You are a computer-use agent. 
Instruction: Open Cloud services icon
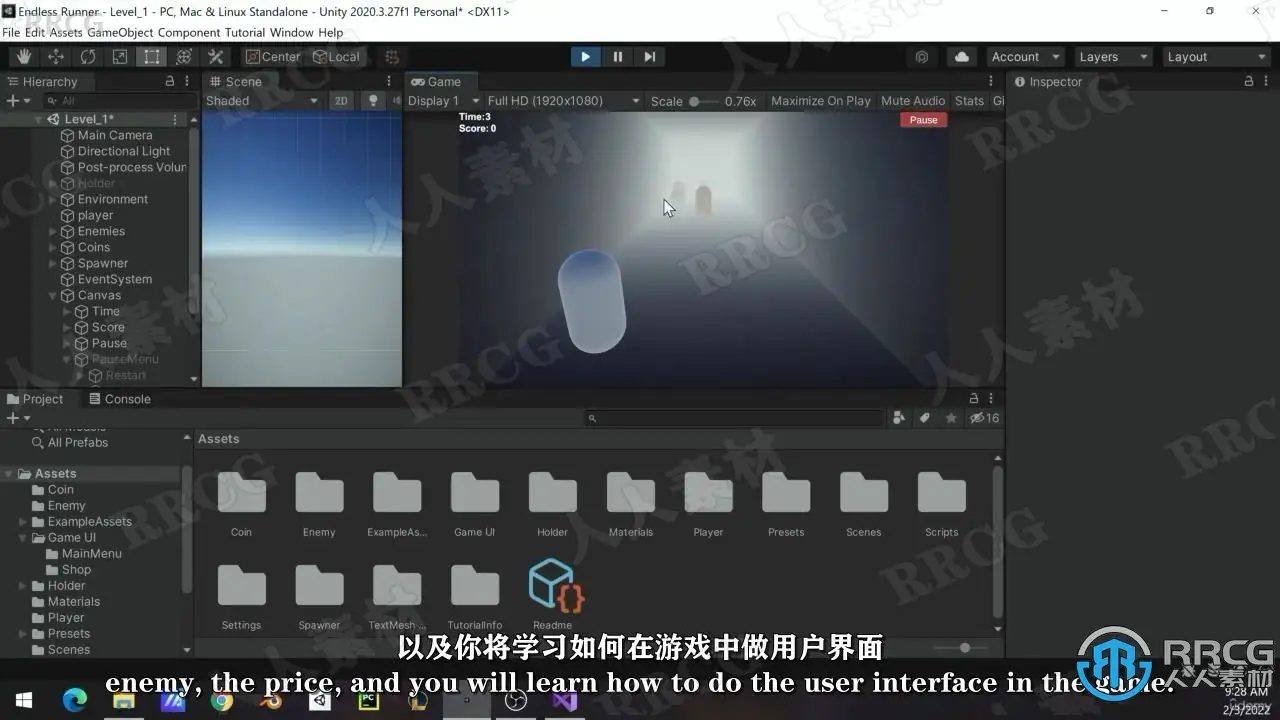962,57
